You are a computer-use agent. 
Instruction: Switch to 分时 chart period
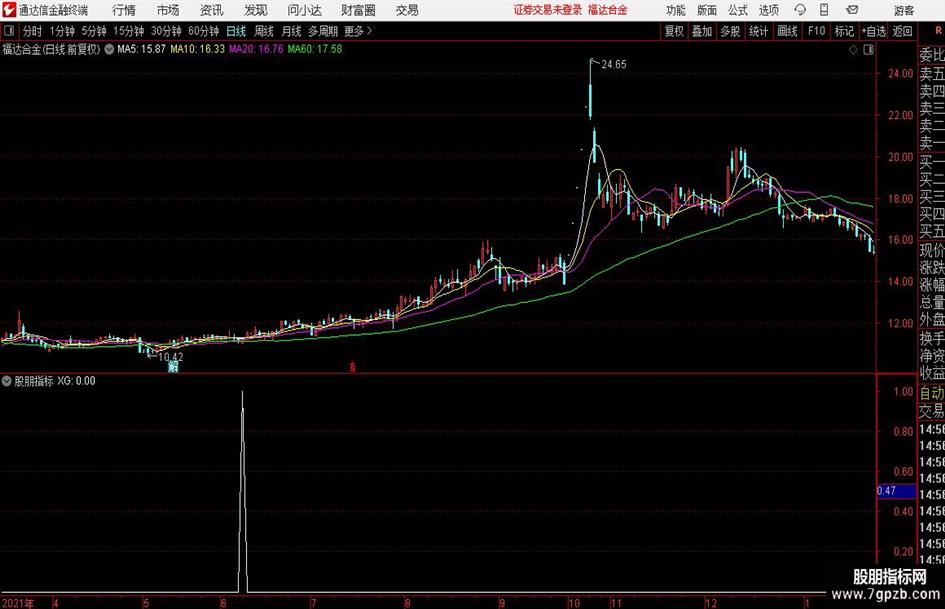click(x=33, y=31)
